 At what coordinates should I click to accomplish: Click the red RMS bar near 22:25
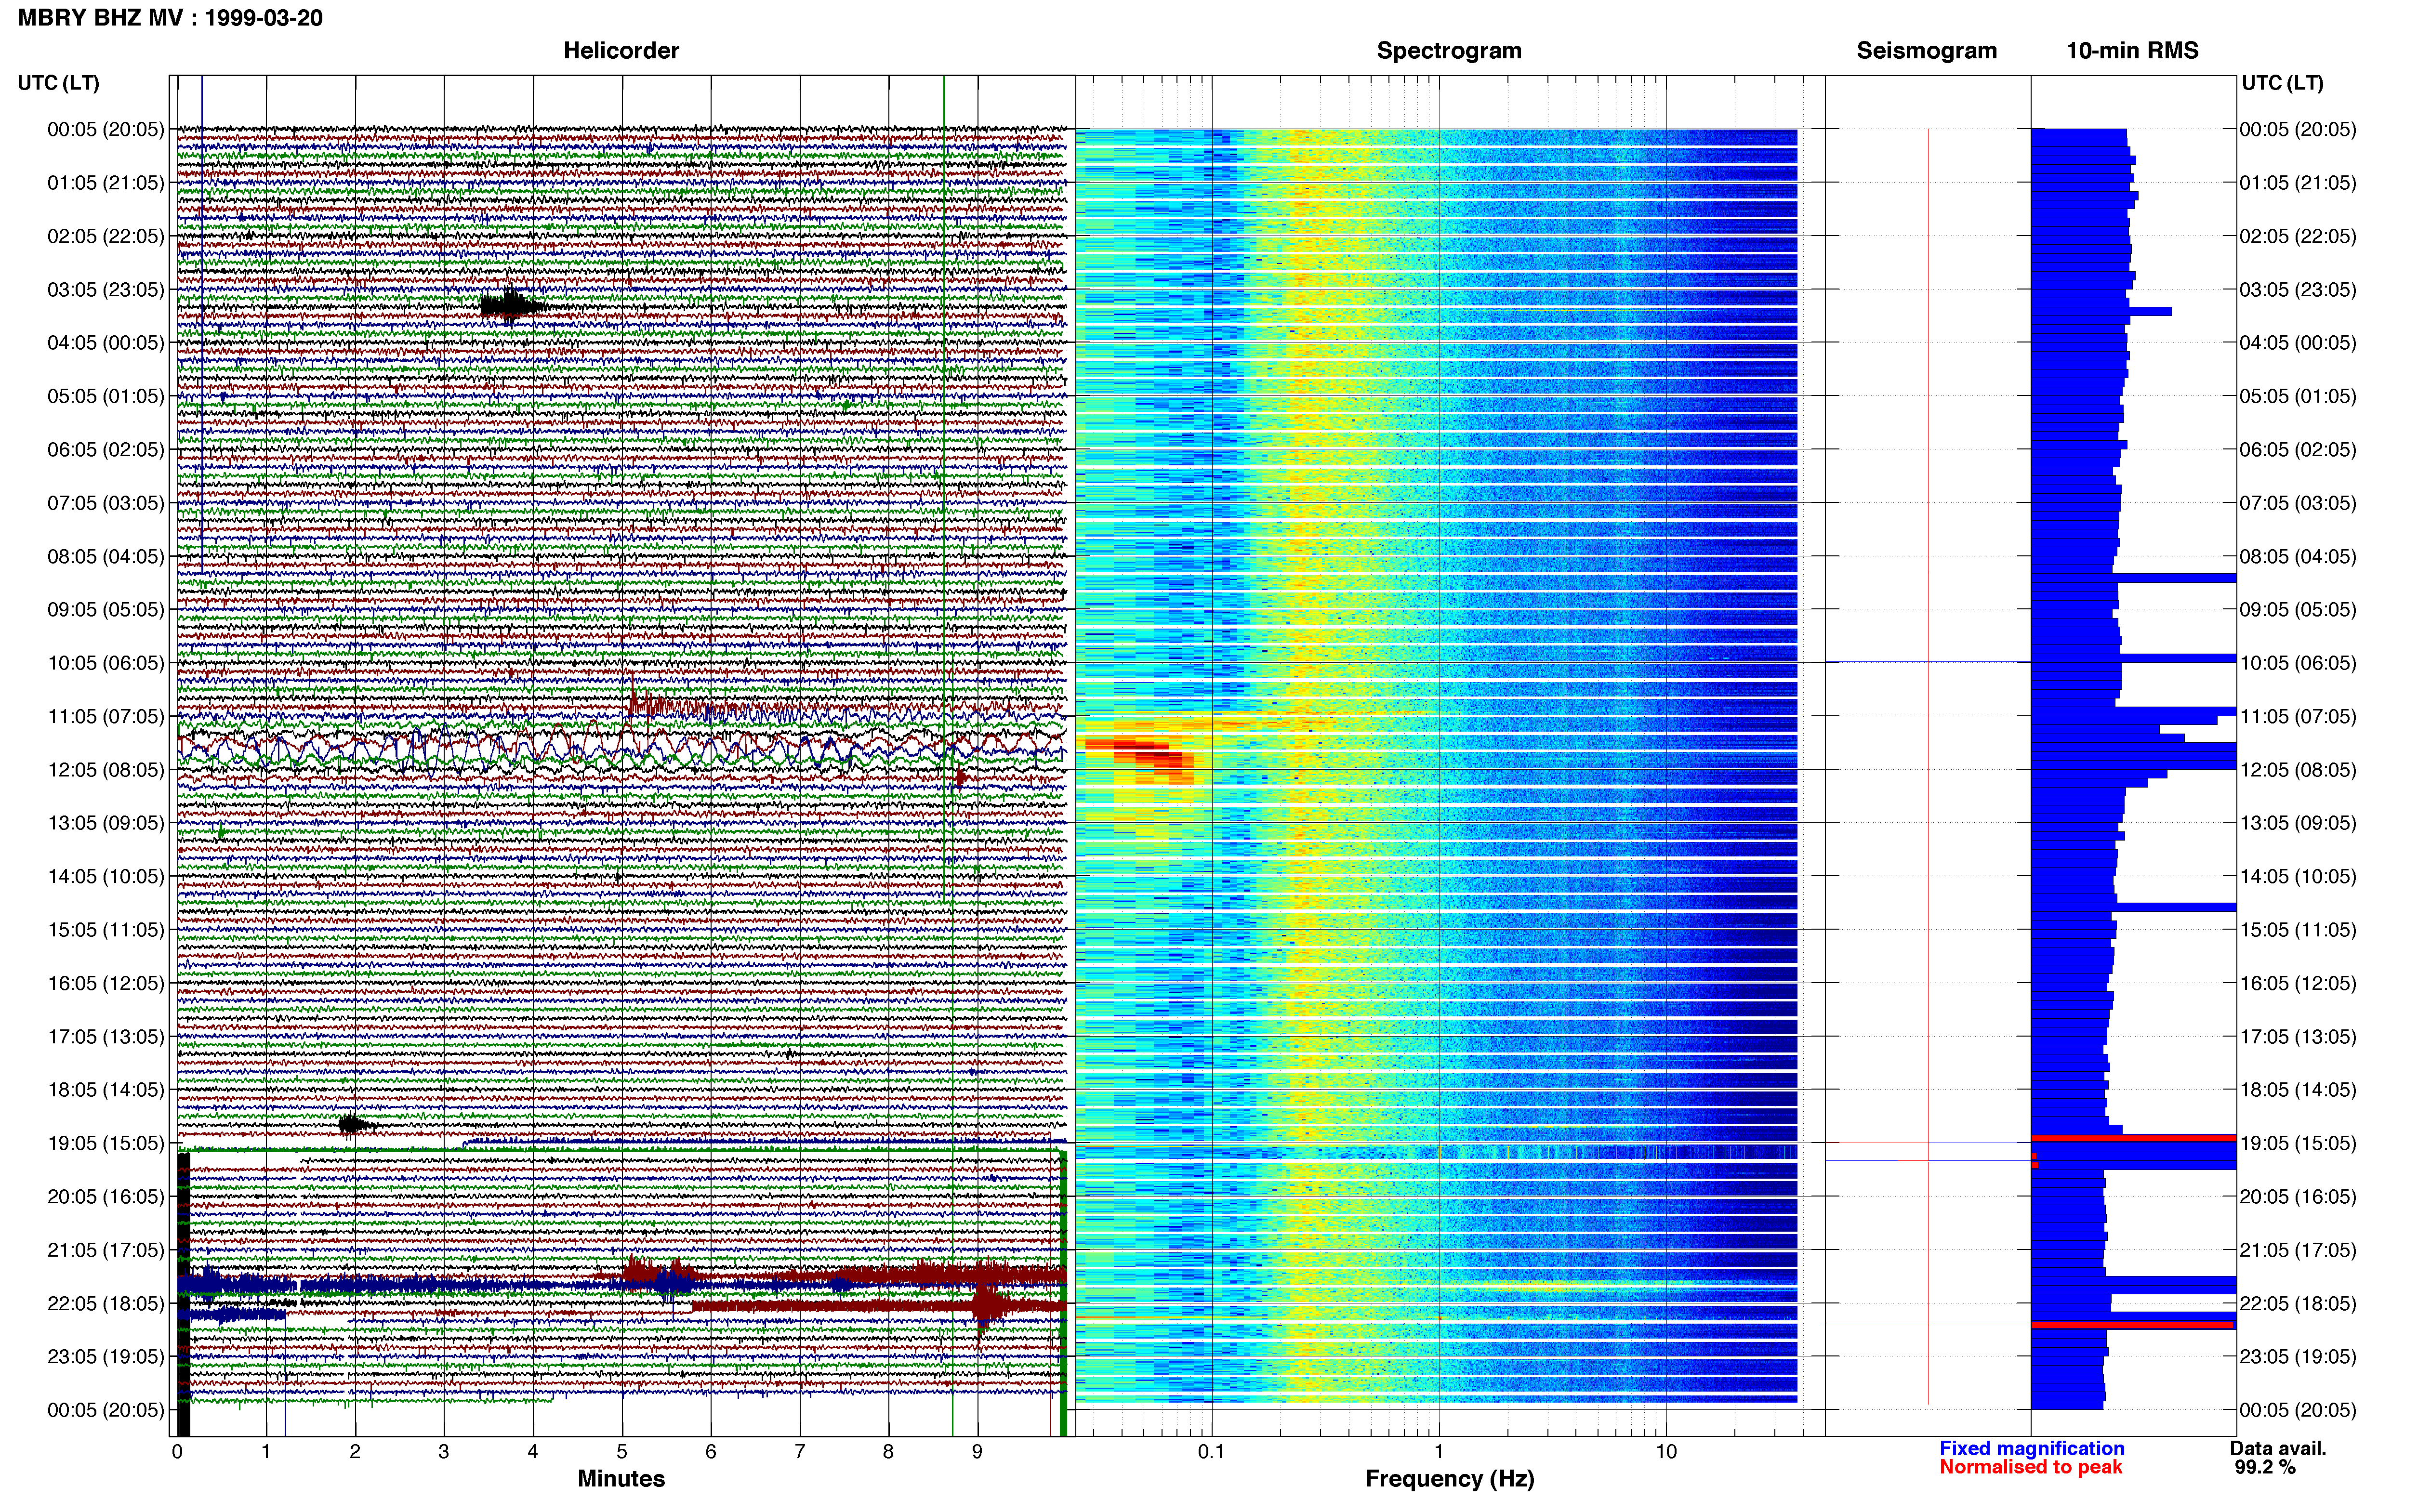(x=2132, y=1325)
